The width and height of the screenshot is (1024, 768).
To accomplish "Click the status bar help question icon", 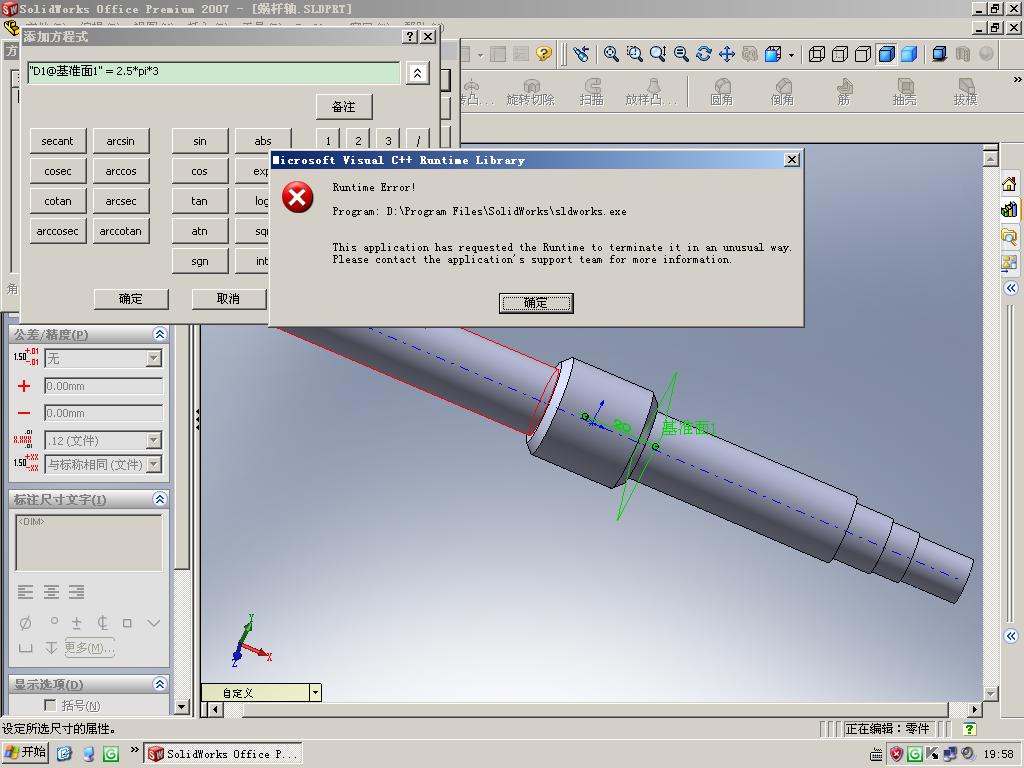I will 970,729.
